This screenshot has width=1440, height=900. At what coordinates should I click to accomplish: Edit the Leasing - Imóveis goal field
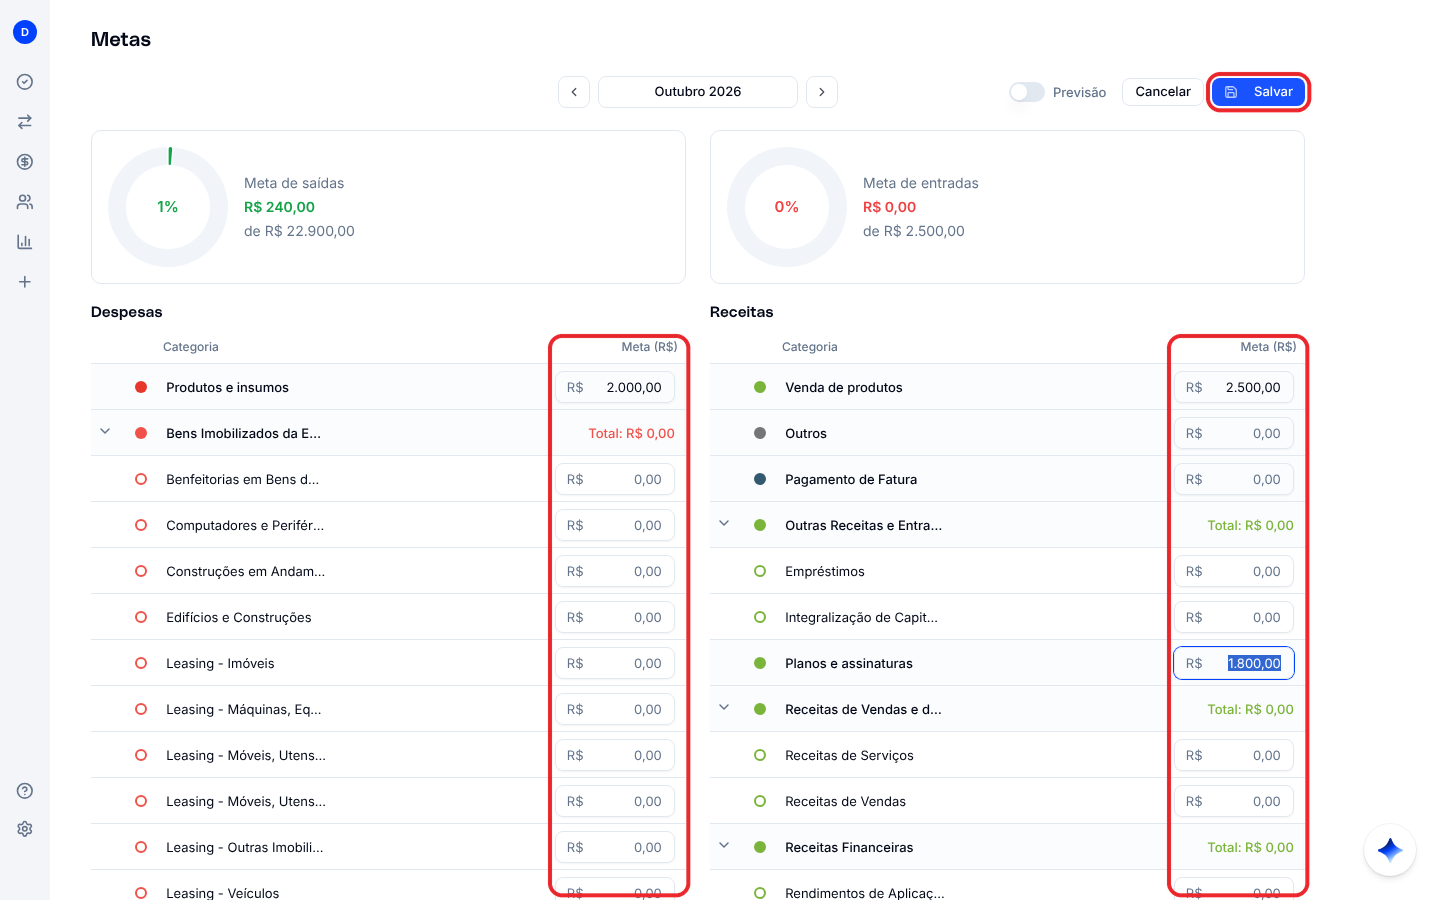click(615, 663)
